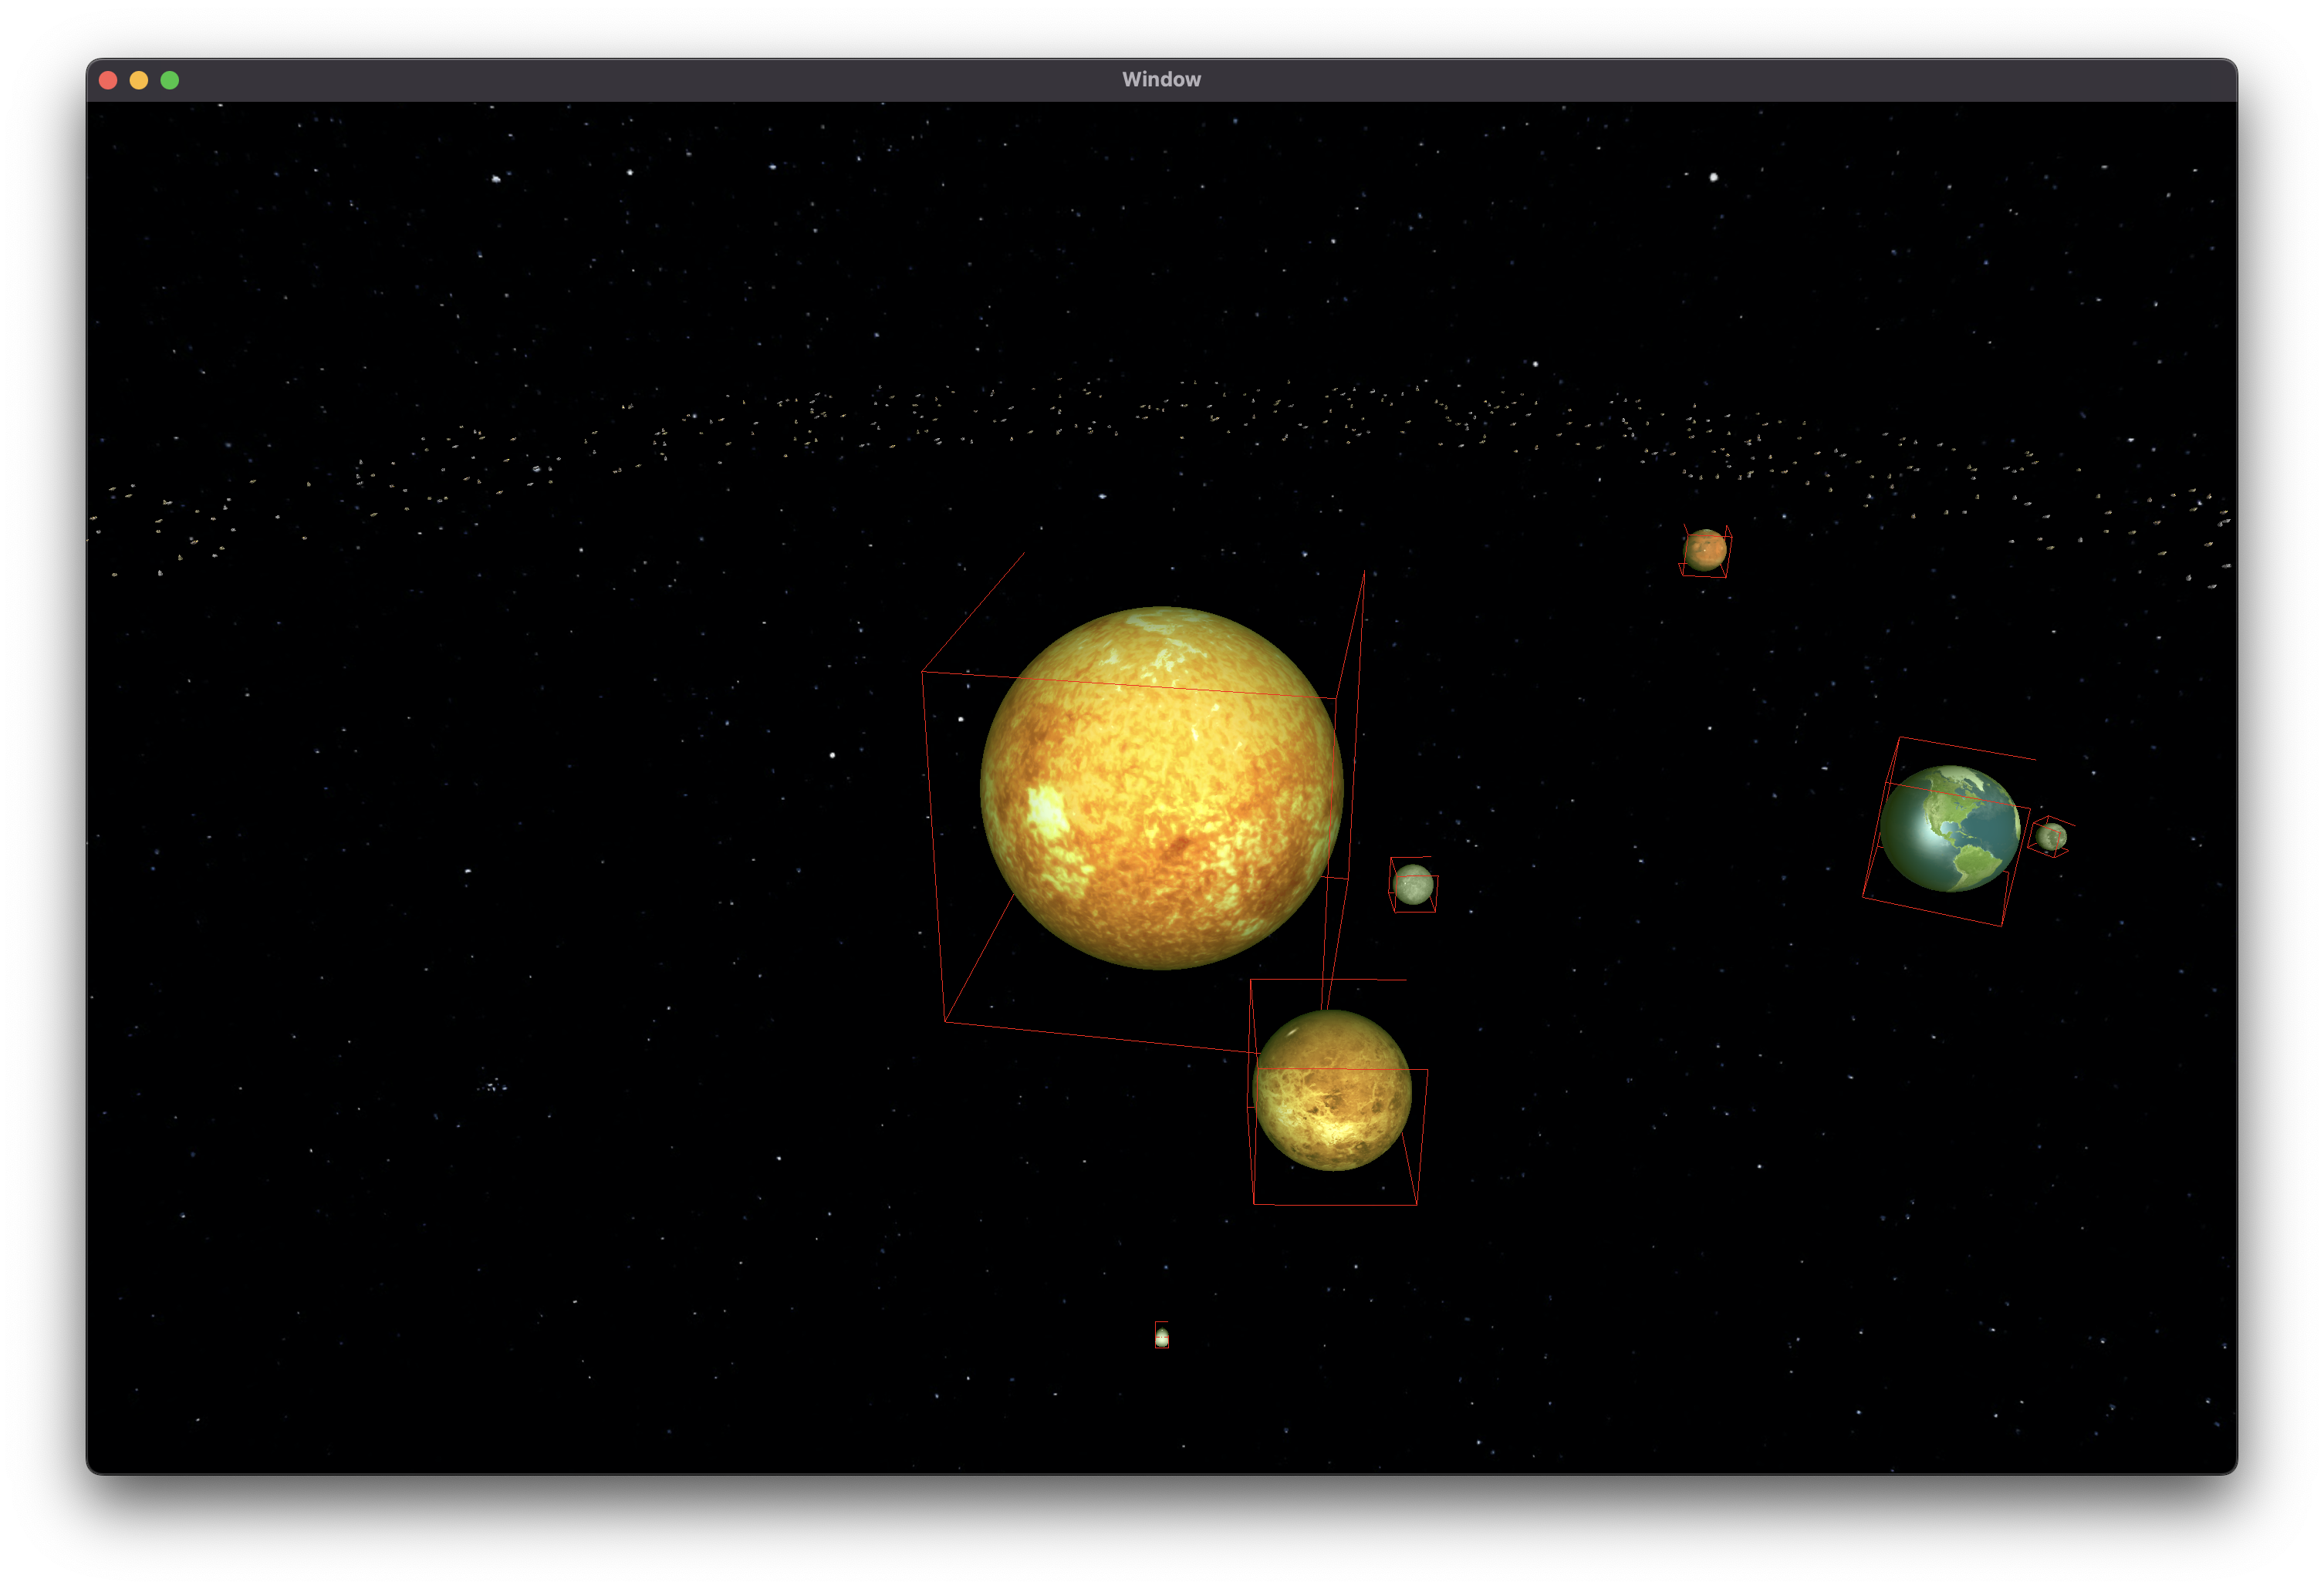The height and width of the screenshot is (1589, 2324).
Task: Click the top-right corner of Venus's bounding box
Action: tap(1427, 1070)
